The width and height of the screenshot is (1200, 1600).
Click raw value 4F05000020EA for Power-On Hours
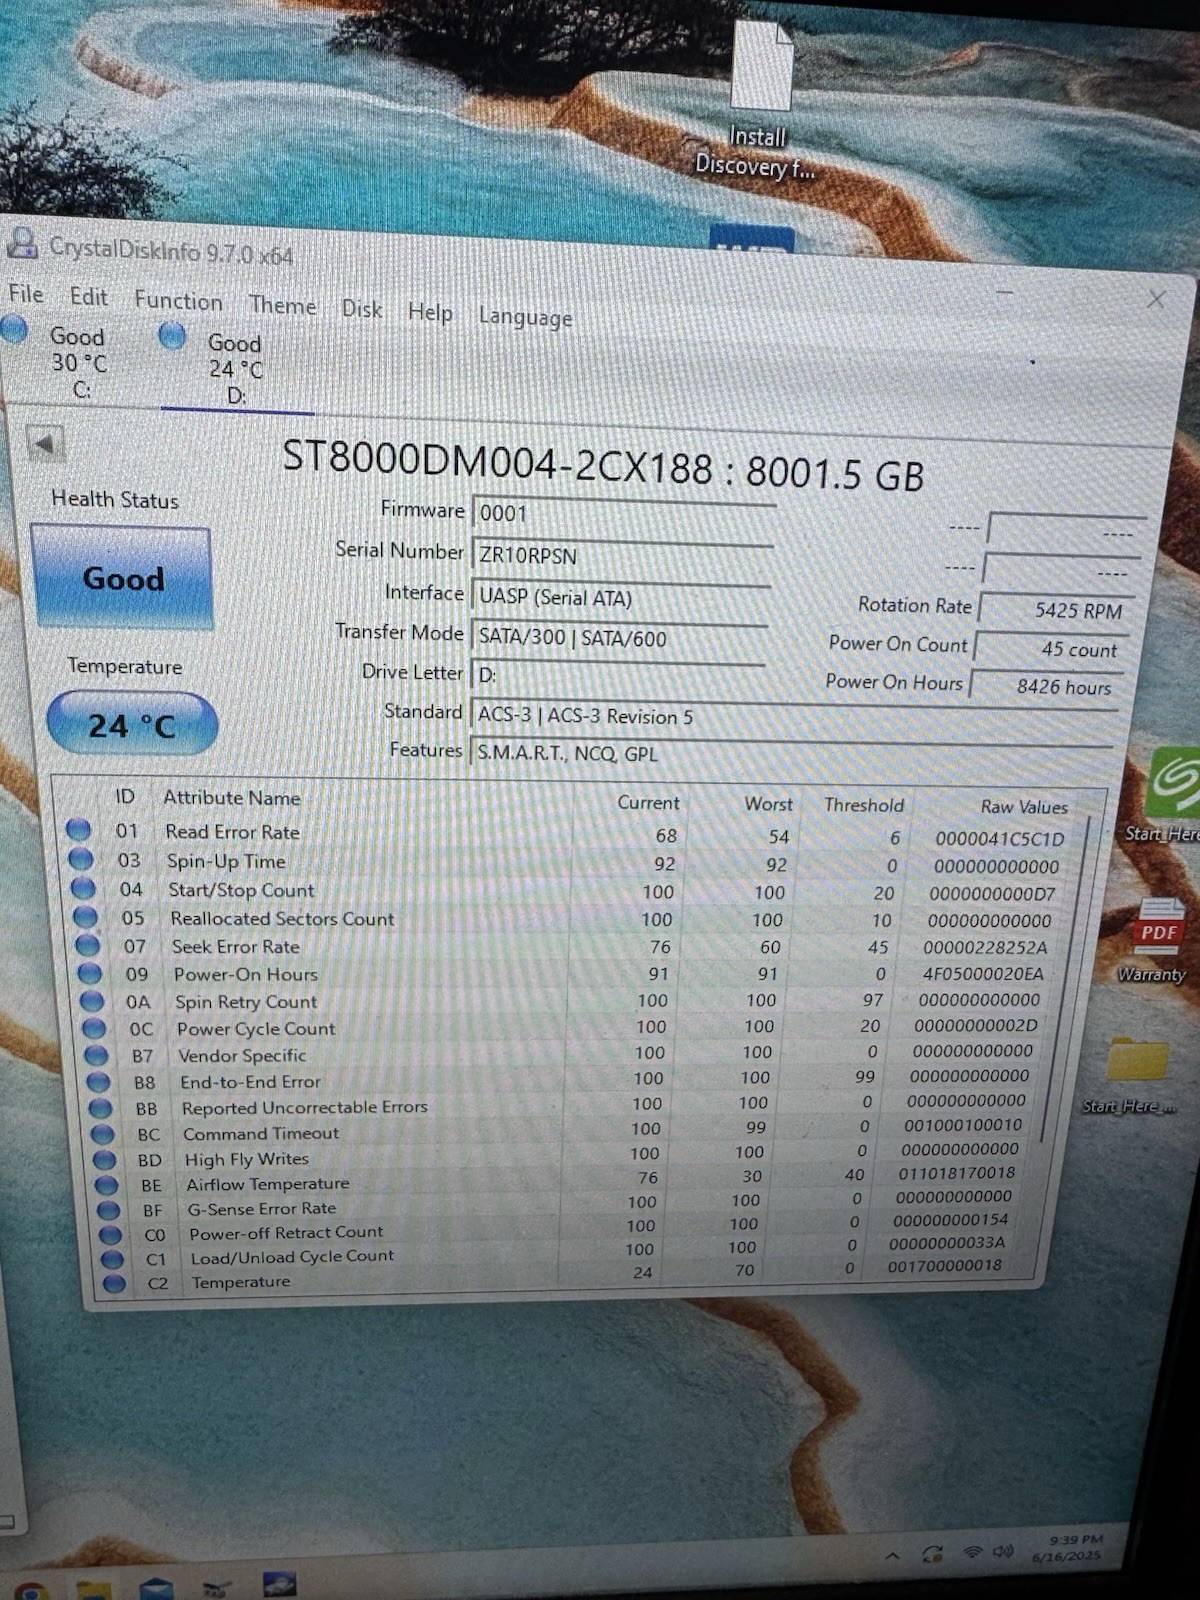[983, 973]
